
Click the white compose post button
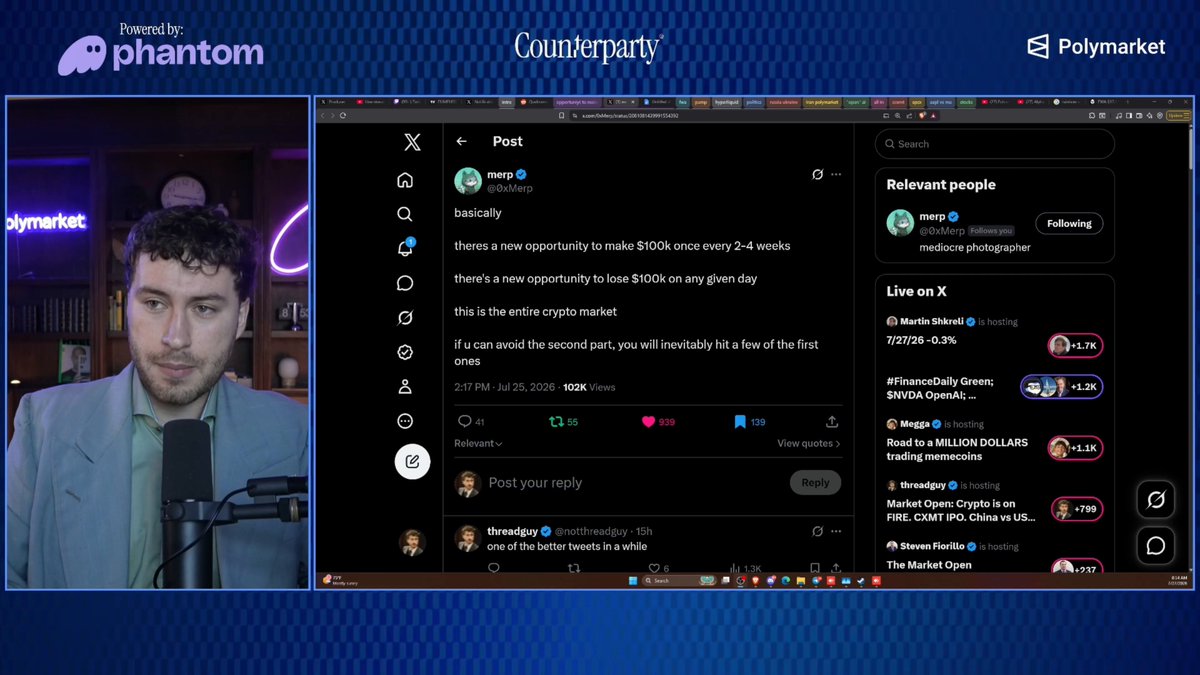[412, 461]
